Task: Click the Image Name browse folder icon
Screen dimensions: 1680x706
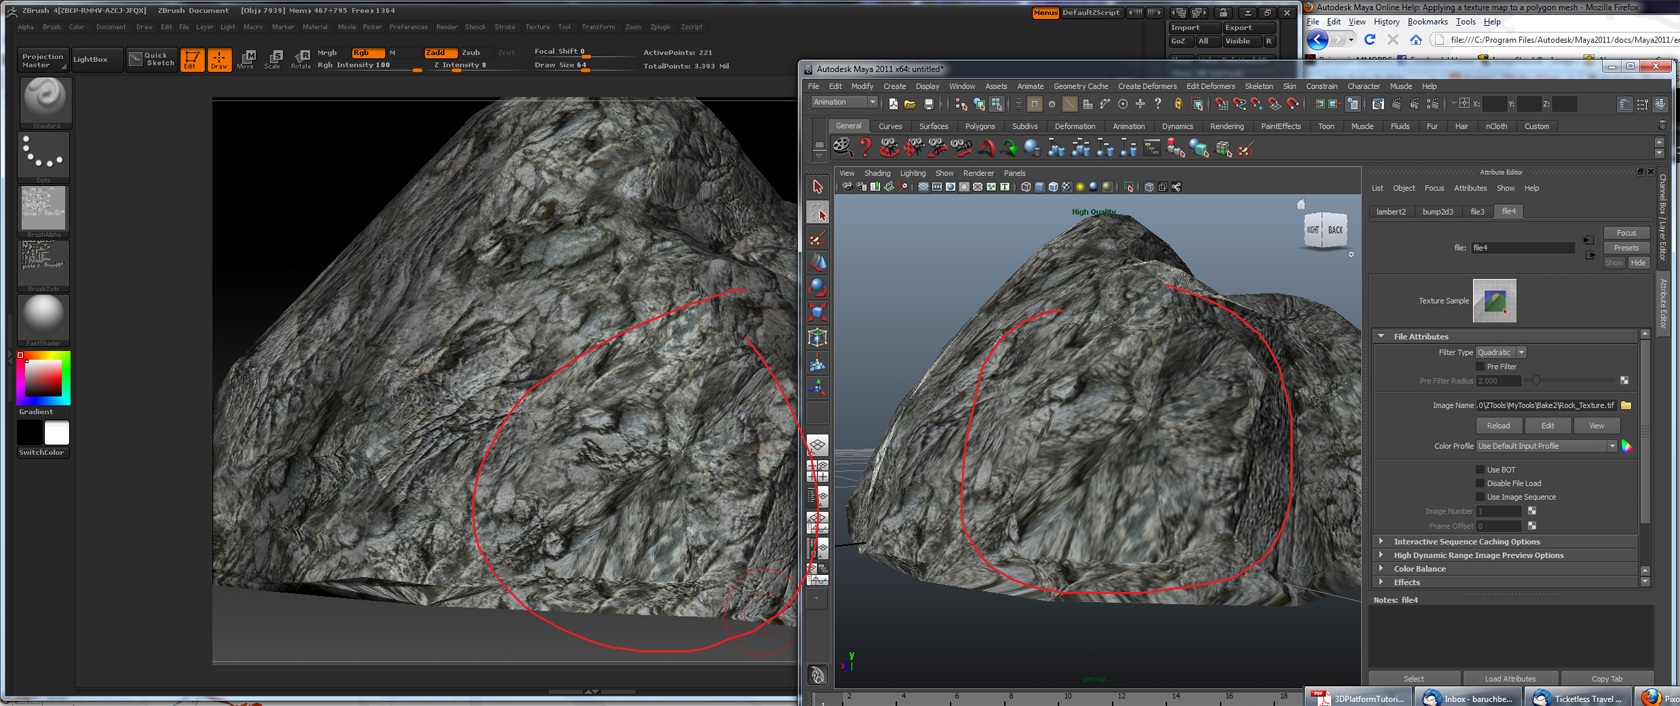Action: [x=1626, y=405]
